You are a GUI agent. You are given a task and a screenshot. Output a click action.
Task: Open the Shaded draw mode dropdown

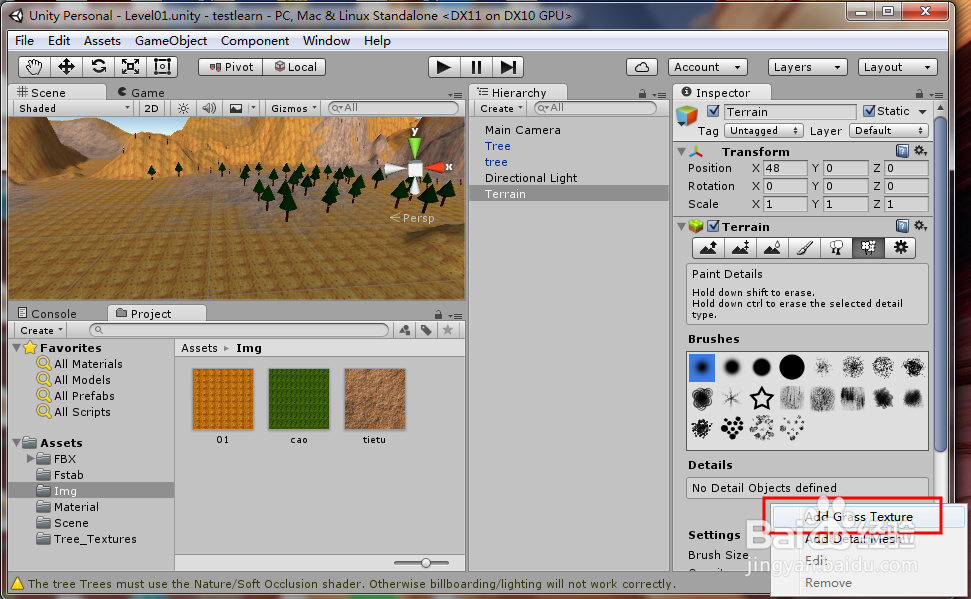pyautogui.click(x=73, y=108)
